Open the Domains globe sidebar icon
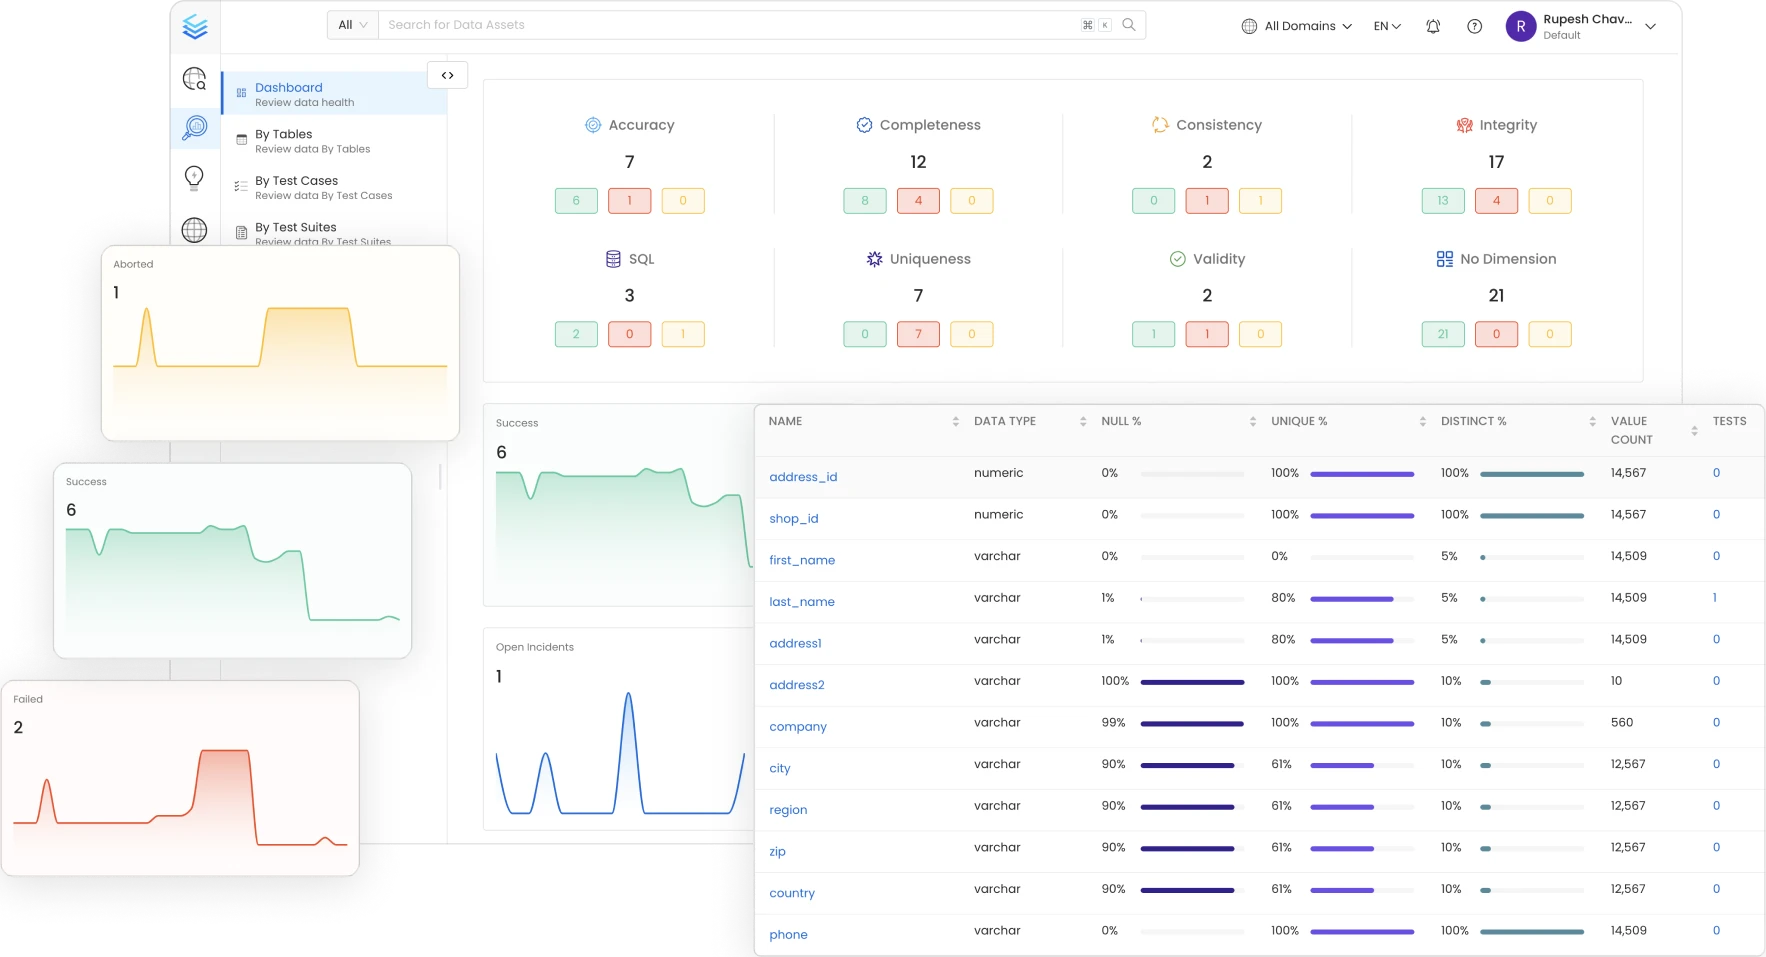1766x957 pixels. pyautogui.click(x=195, y=230)
